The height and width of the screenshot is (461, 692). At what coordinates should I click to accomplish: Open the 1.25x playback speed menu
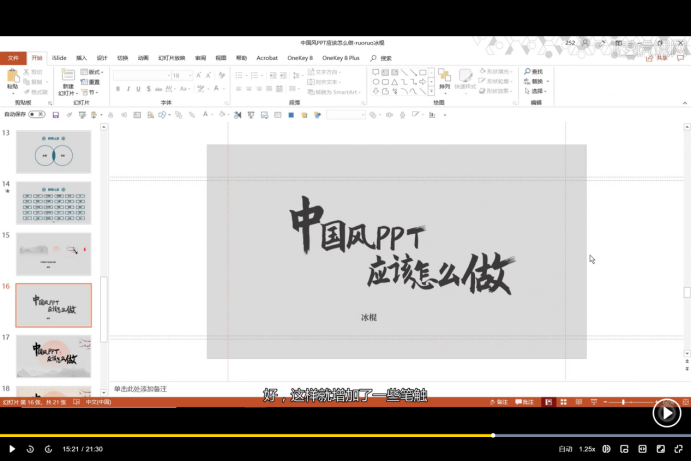point(587,449)
